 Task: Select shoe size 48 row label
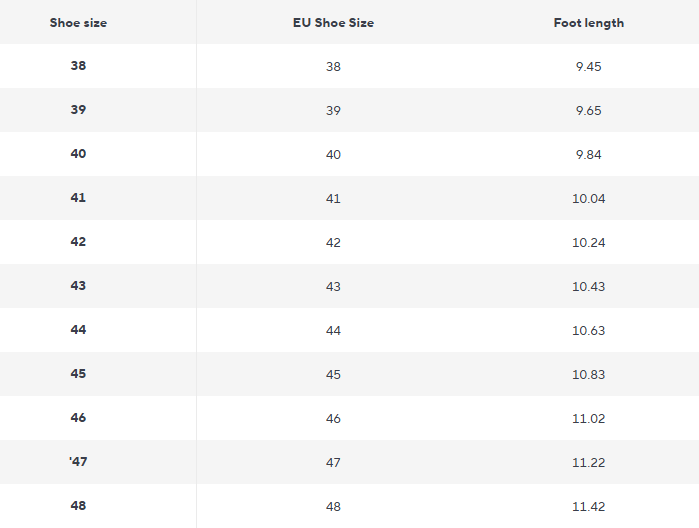[78, 506]
